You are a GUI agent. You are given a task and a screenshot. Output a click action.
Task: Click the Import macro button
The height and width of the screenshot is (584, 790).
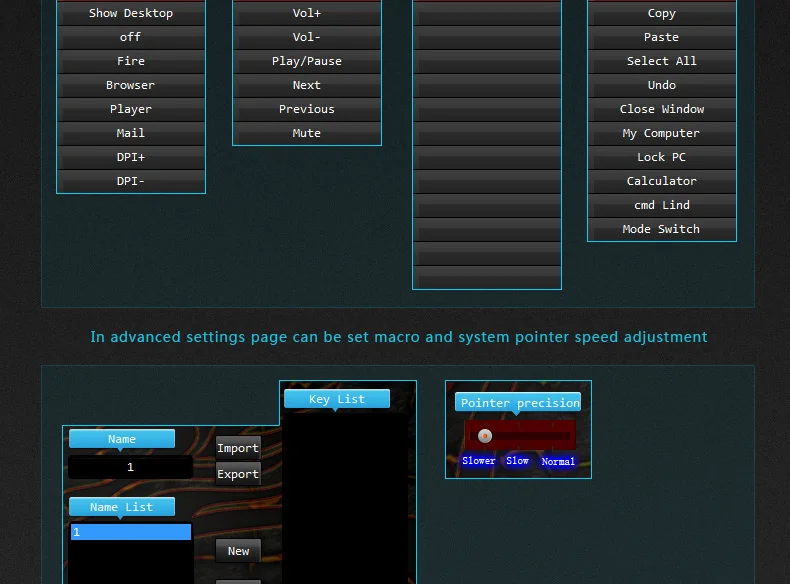238,448
